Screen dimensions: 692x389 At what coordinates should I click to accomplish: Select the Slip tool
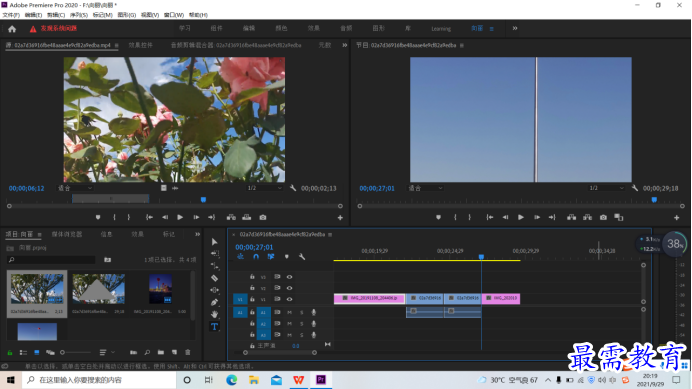click(x=214, y=290)
